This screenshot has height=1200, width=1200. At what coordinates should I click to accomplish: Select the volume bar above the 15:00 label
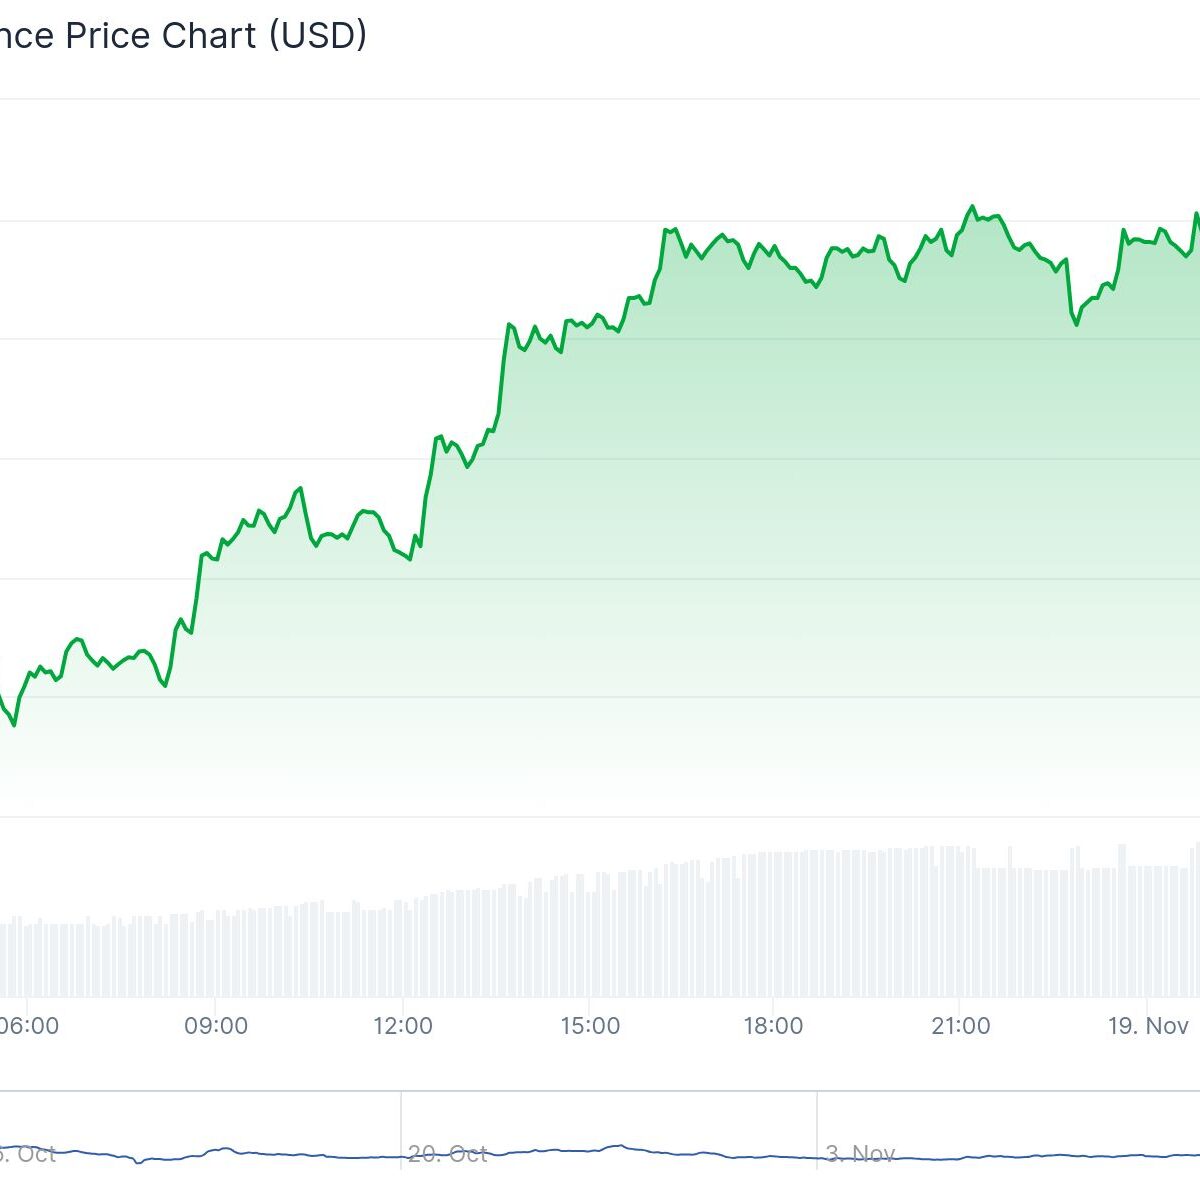(590, 935)
